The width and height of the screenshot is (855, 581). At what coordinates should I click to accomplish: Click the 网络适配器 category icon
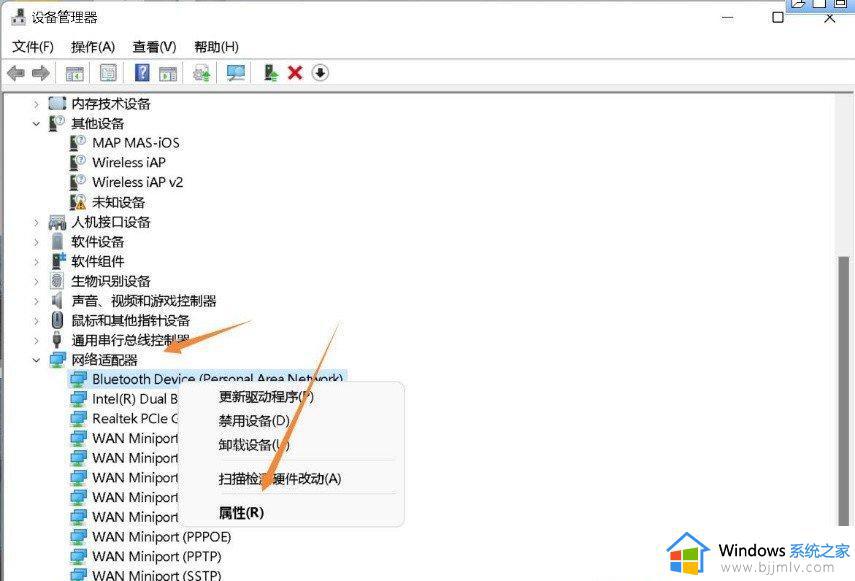[x=57, y=360]
